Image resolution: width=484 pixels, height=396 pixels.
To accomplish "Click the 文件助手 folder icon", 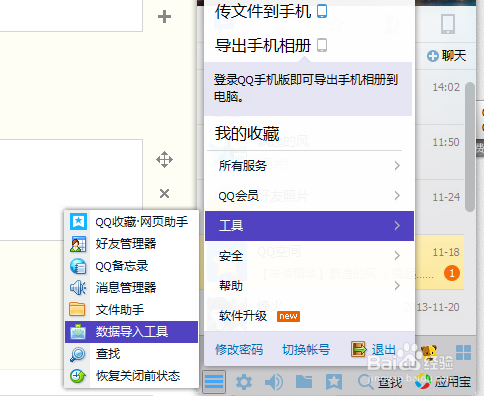I will click(77, 309).
